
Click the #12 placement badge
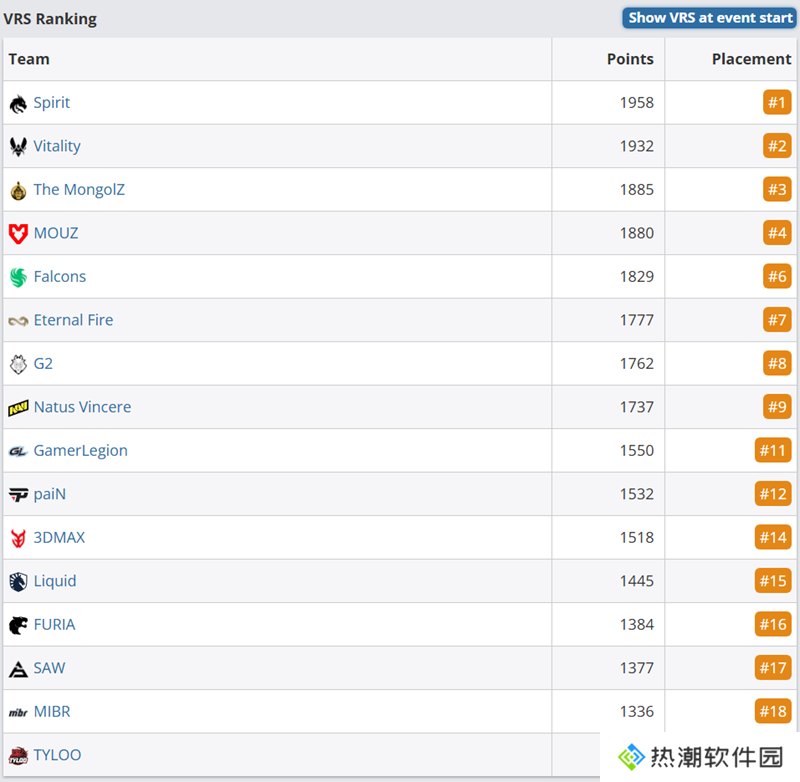point(773,494)
